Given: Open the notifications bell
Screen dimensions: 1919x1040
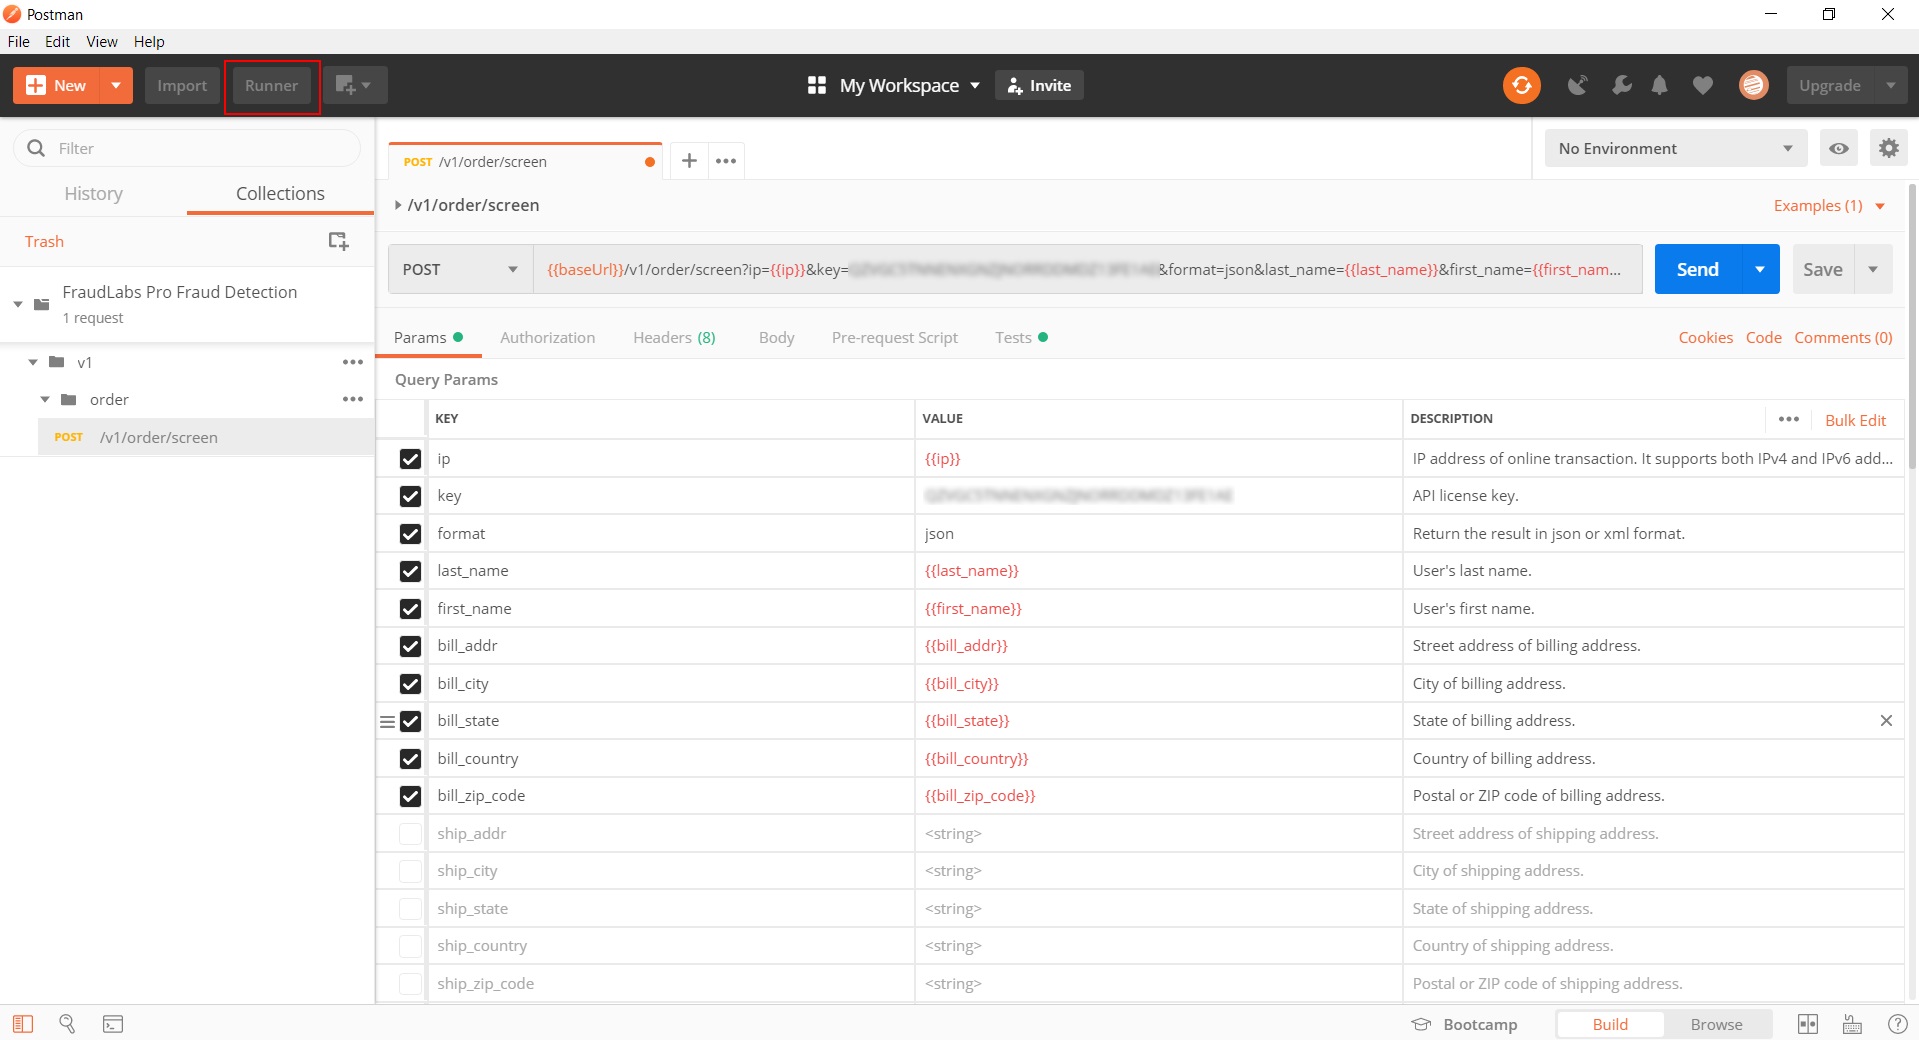Looking at the screenshot, I should point(1659,85).
